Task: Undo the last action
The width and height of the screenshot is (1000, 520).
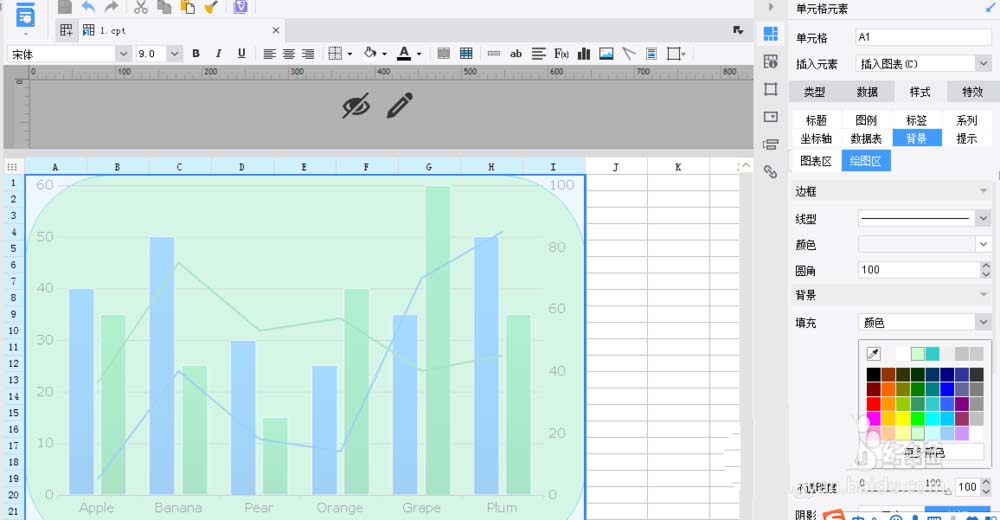Action: click(88, 7)
